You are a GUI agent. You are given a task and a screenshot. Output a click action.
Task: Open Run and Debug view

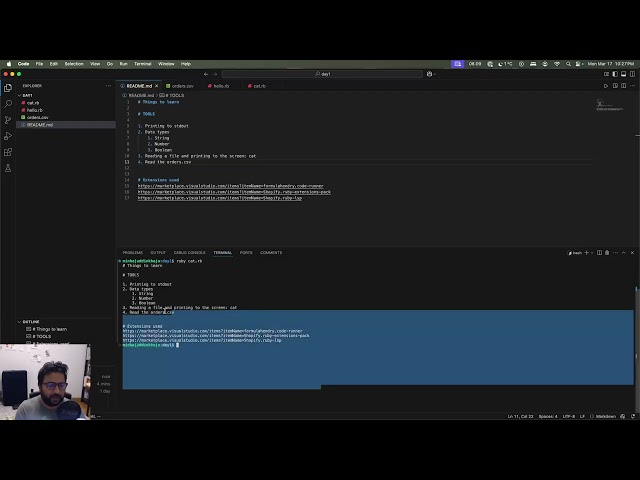click(x=8, y=136)
